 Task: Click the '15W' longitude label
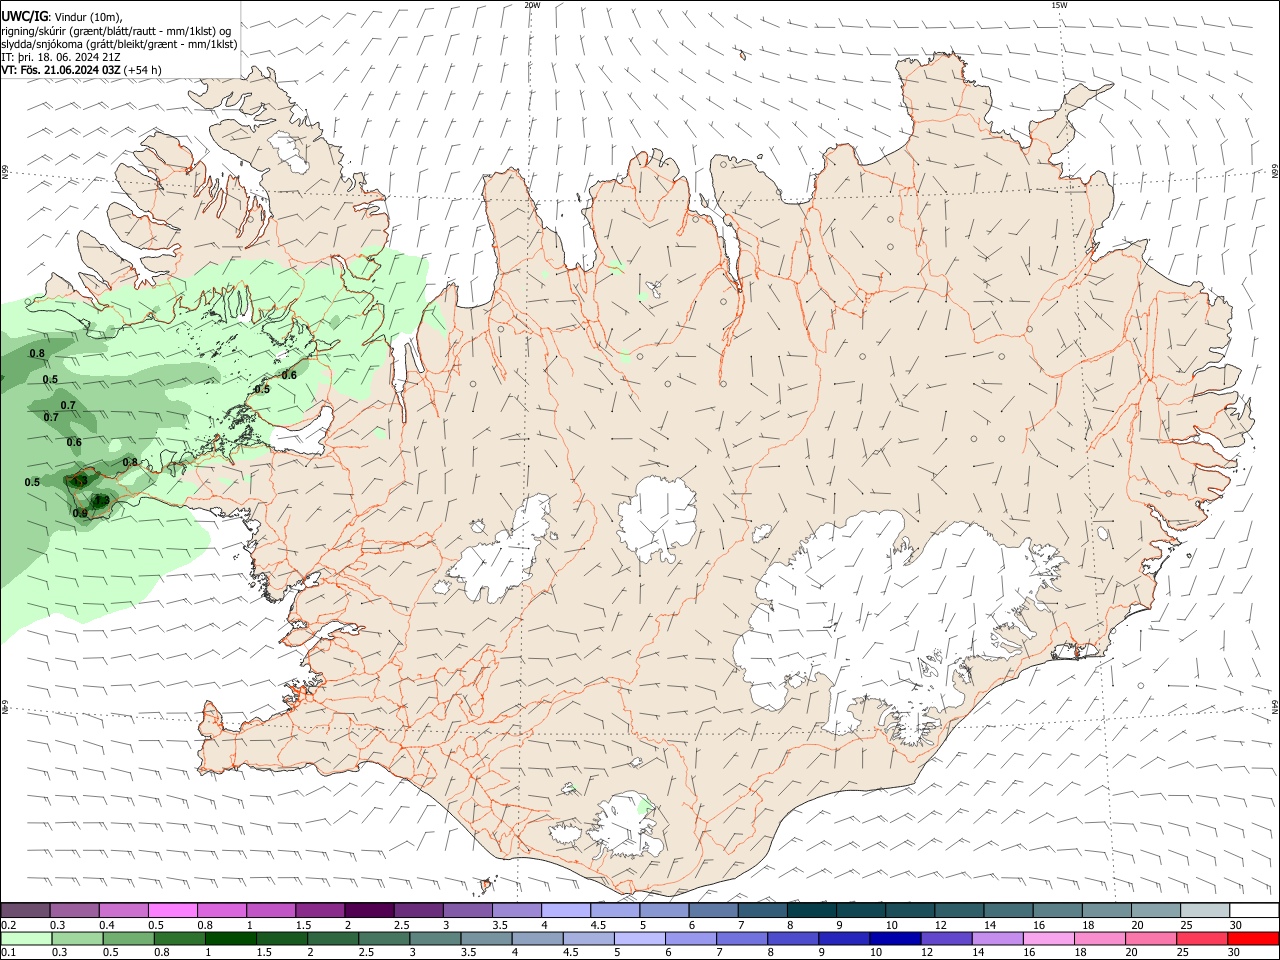point(1061,5)
